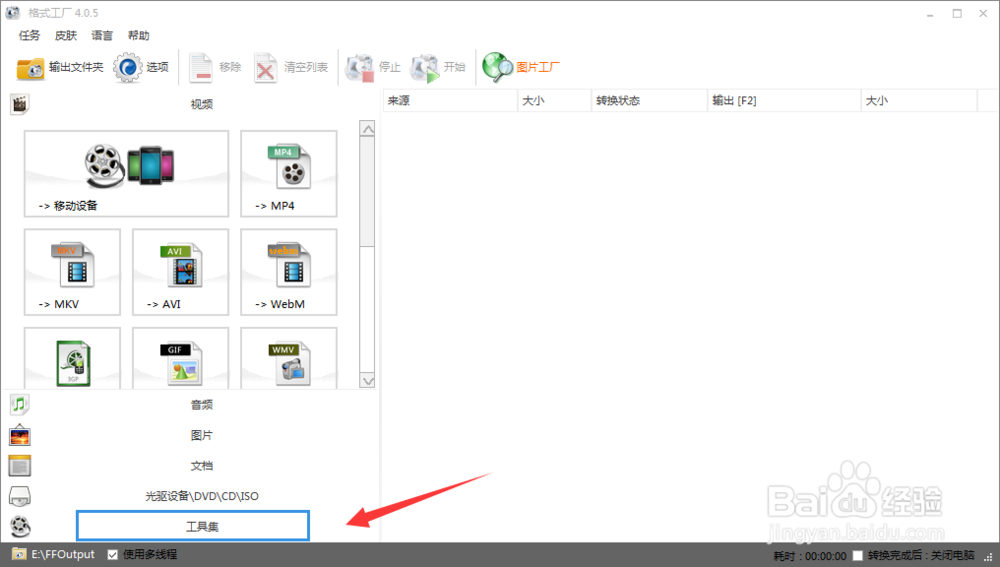Click the Output [F2] column header
This screenshot has width=1000, height=567.
tap(784, 101)
